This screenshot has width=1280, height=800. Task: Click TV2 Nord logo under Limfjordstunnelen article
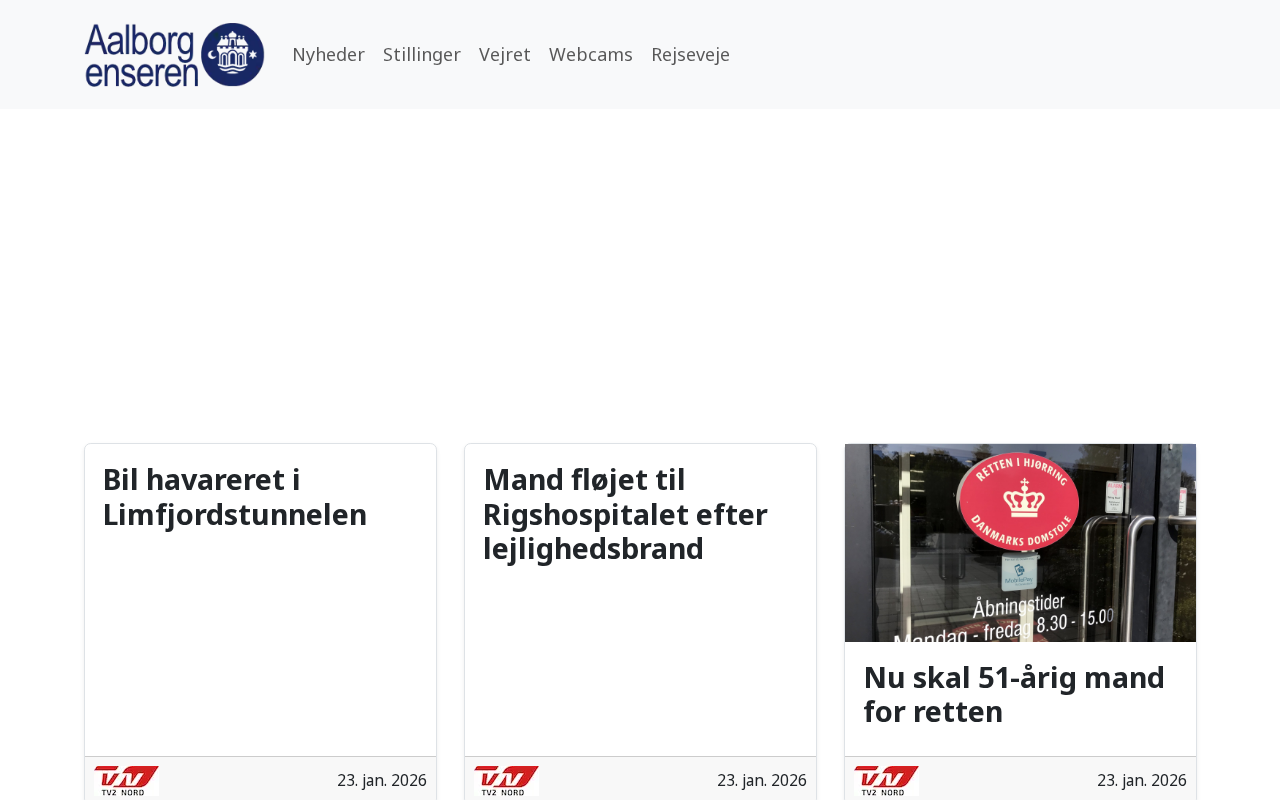coord(127,781)
